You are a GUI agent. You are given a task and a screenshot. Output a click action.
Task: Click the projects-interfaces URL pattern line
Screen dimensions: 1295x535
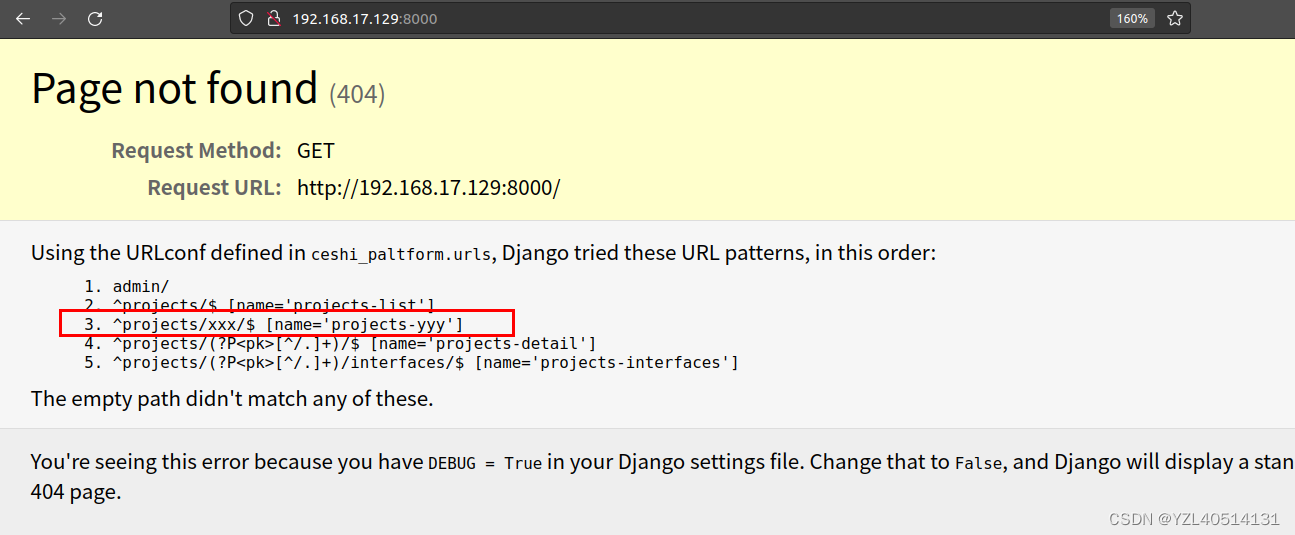[425, 362]
